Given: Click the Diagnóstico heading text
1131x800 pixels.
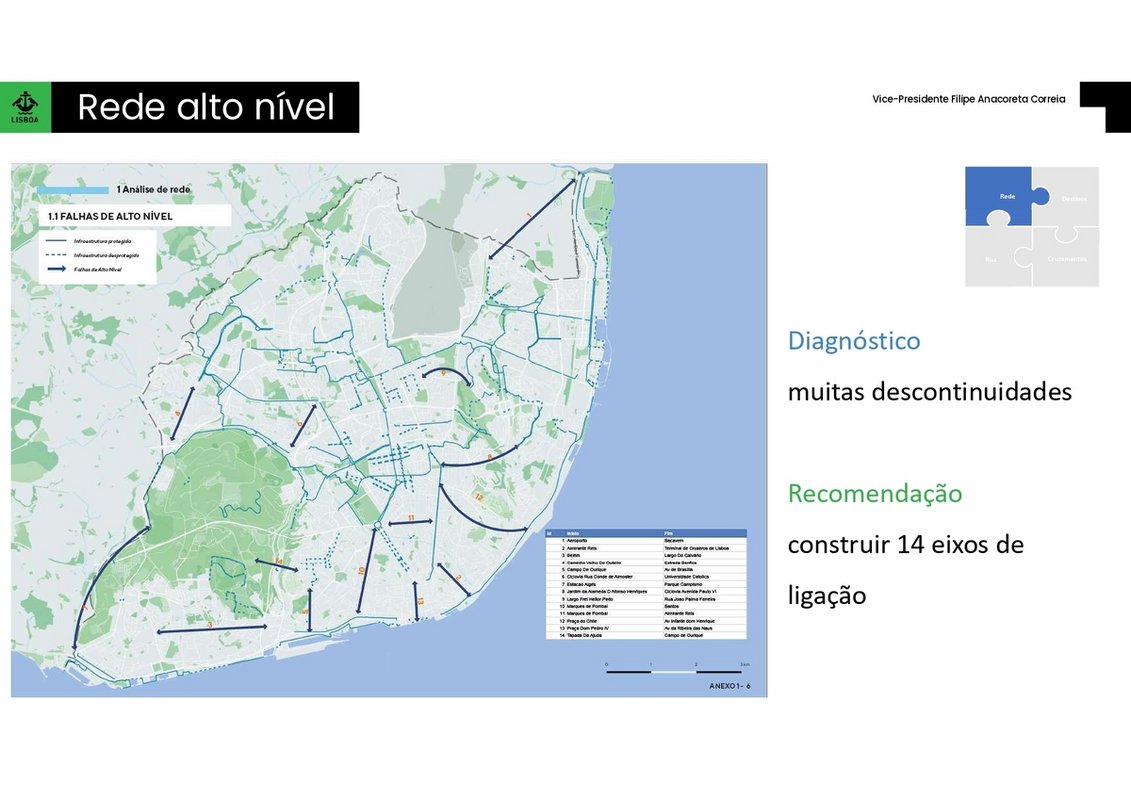Looking at the screenshot, I should point(853,341).
